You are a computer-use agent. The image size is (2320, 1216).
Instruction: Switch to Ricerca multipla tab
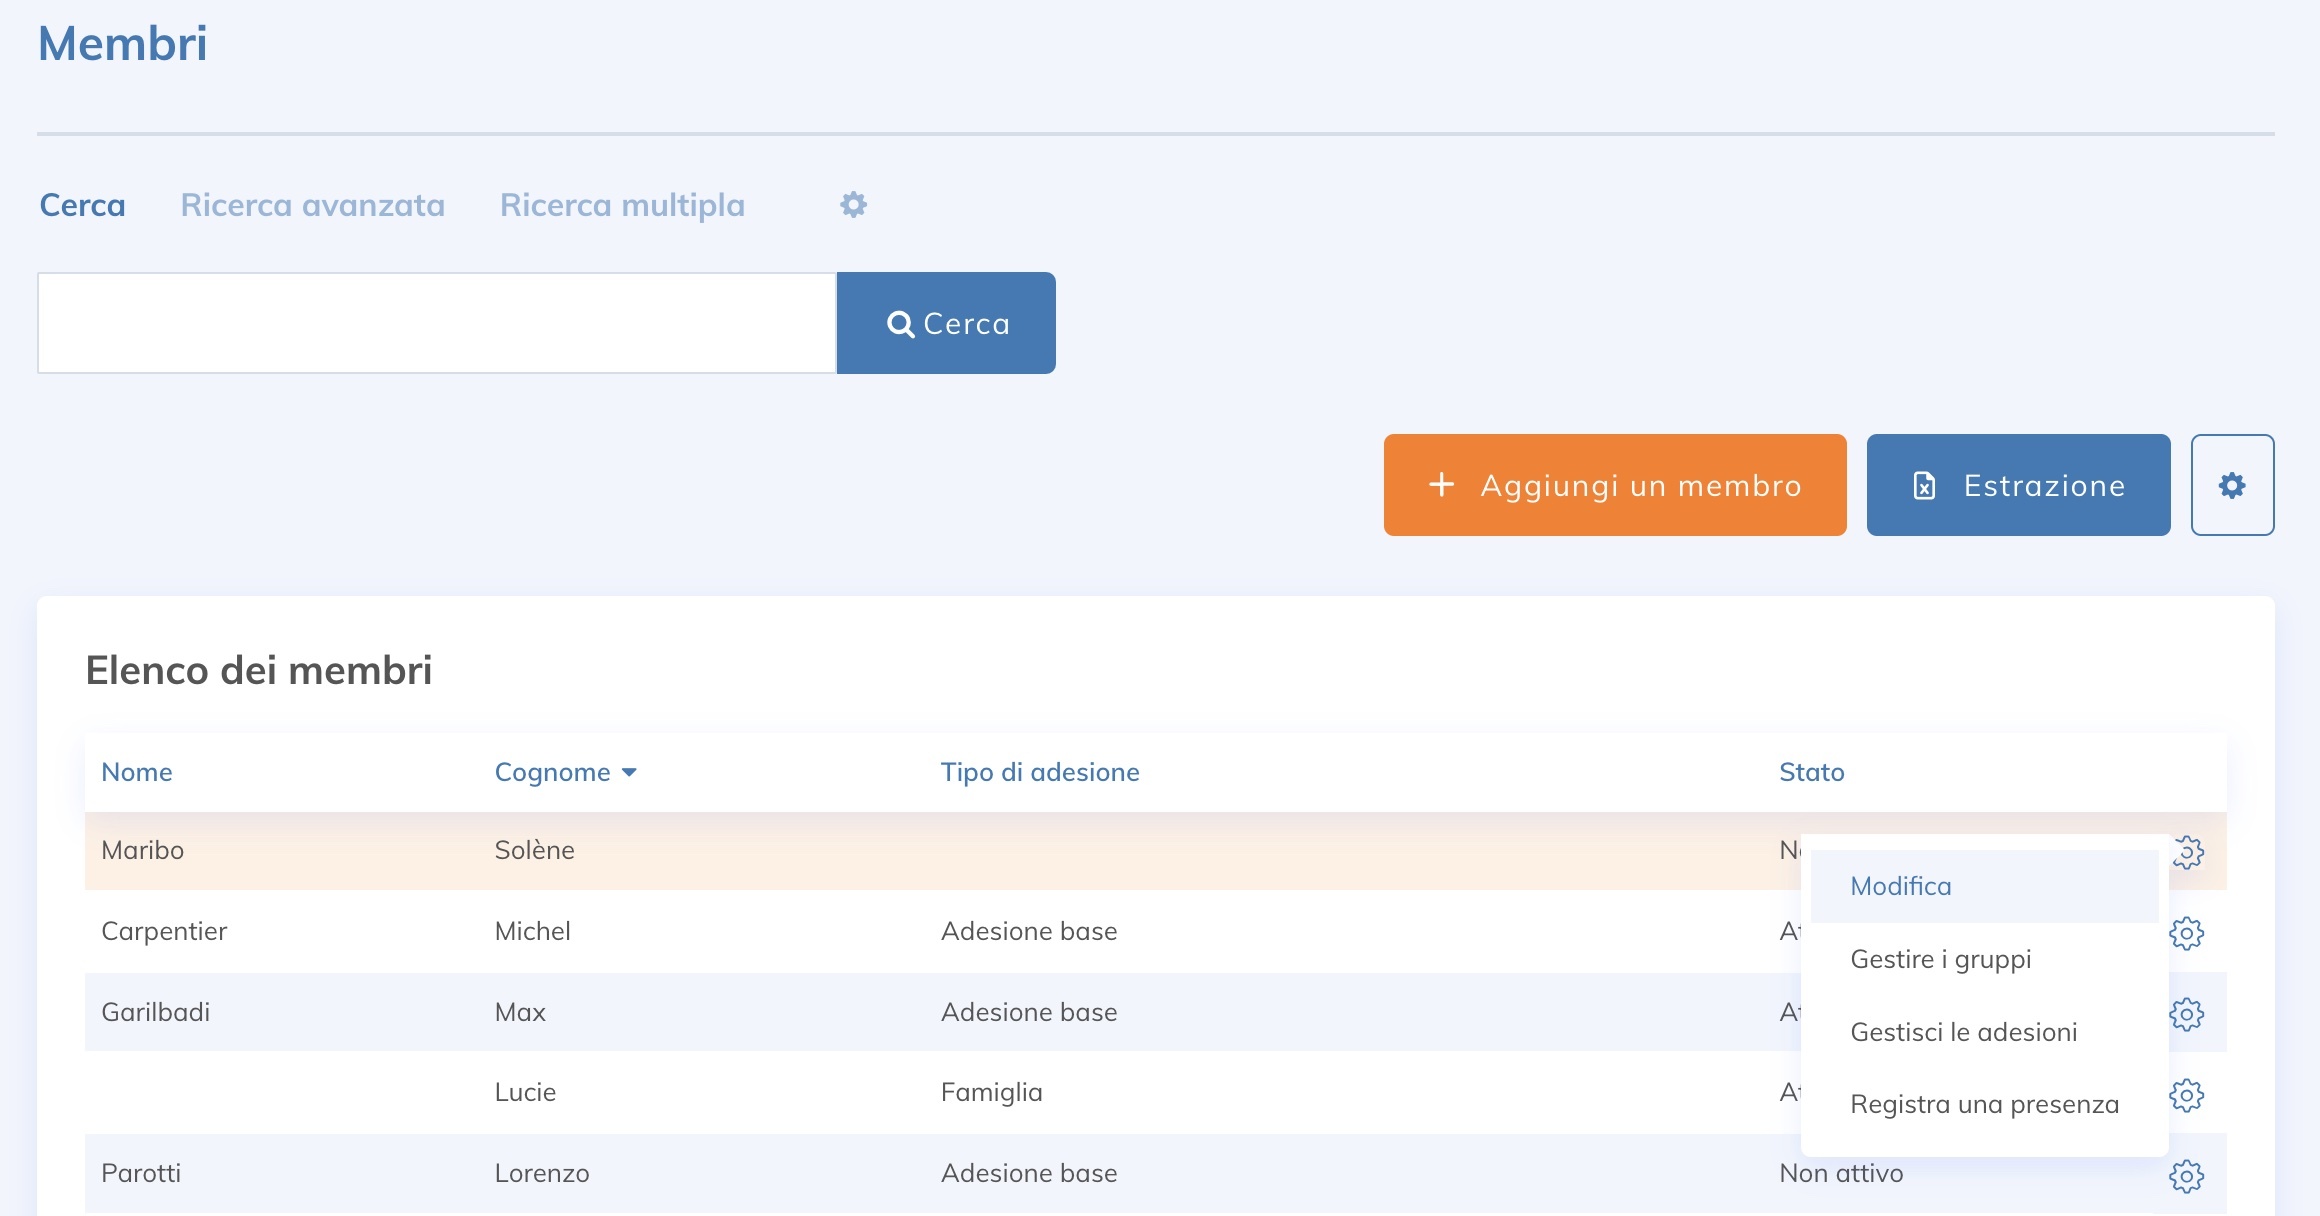pyautogui.click(x=622, y=205)
